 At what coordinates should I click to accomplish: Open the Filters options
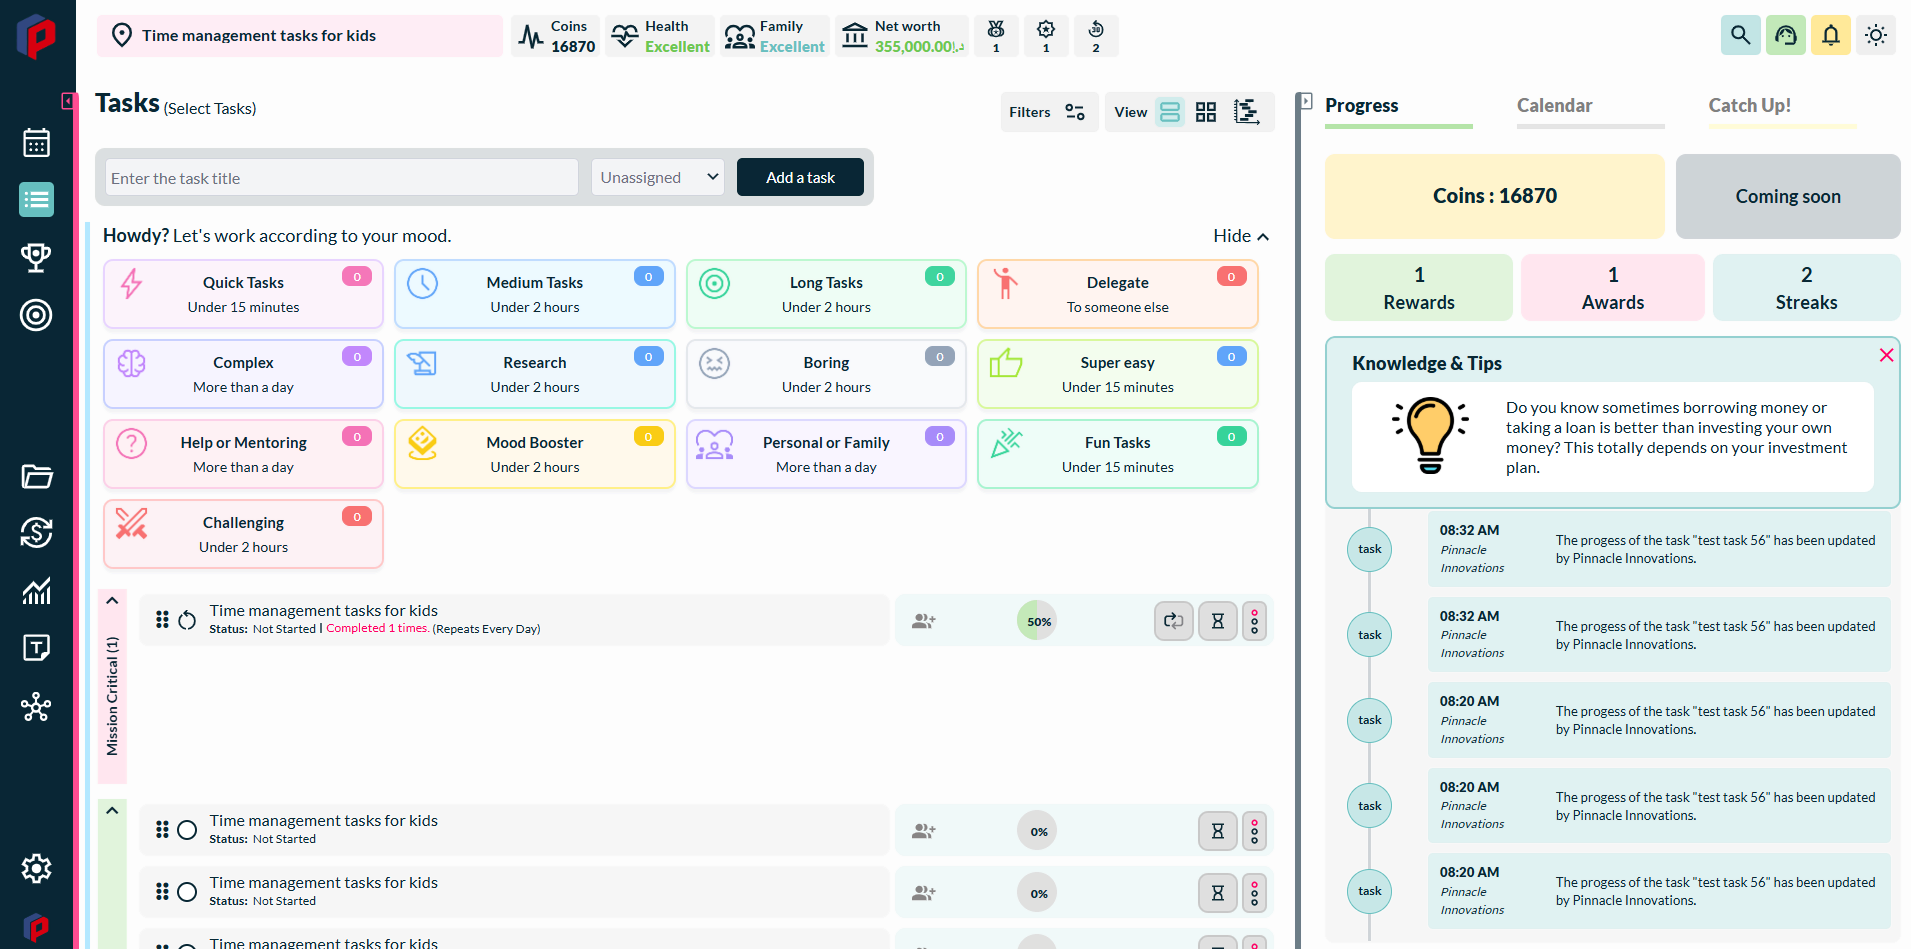click(x=1049, y=112)
